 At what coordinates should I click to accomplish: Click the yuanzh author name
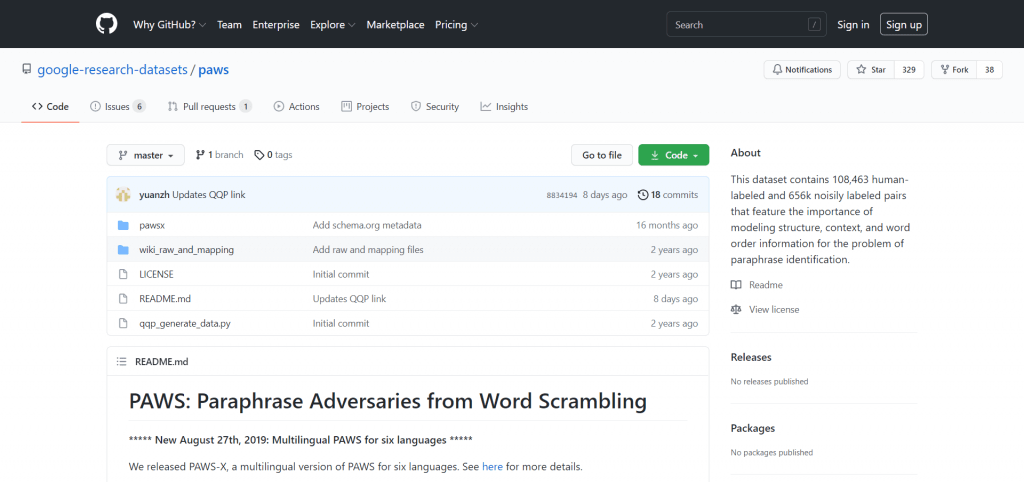click(154, 195)
